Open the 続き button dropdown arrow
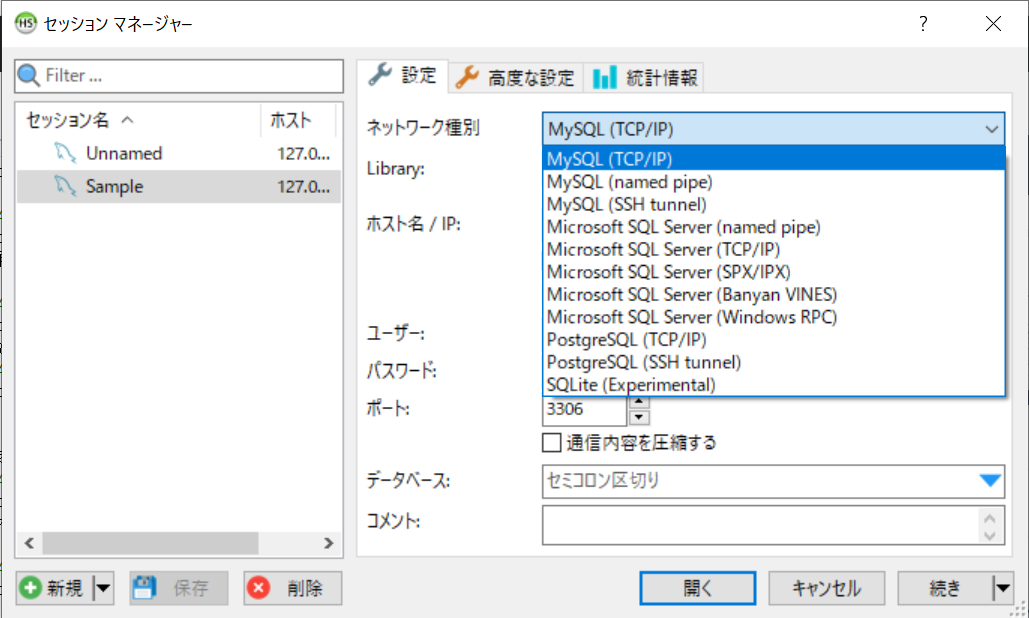The image size is (1029, 618). pyautogui.click(x=1002, y=588)
